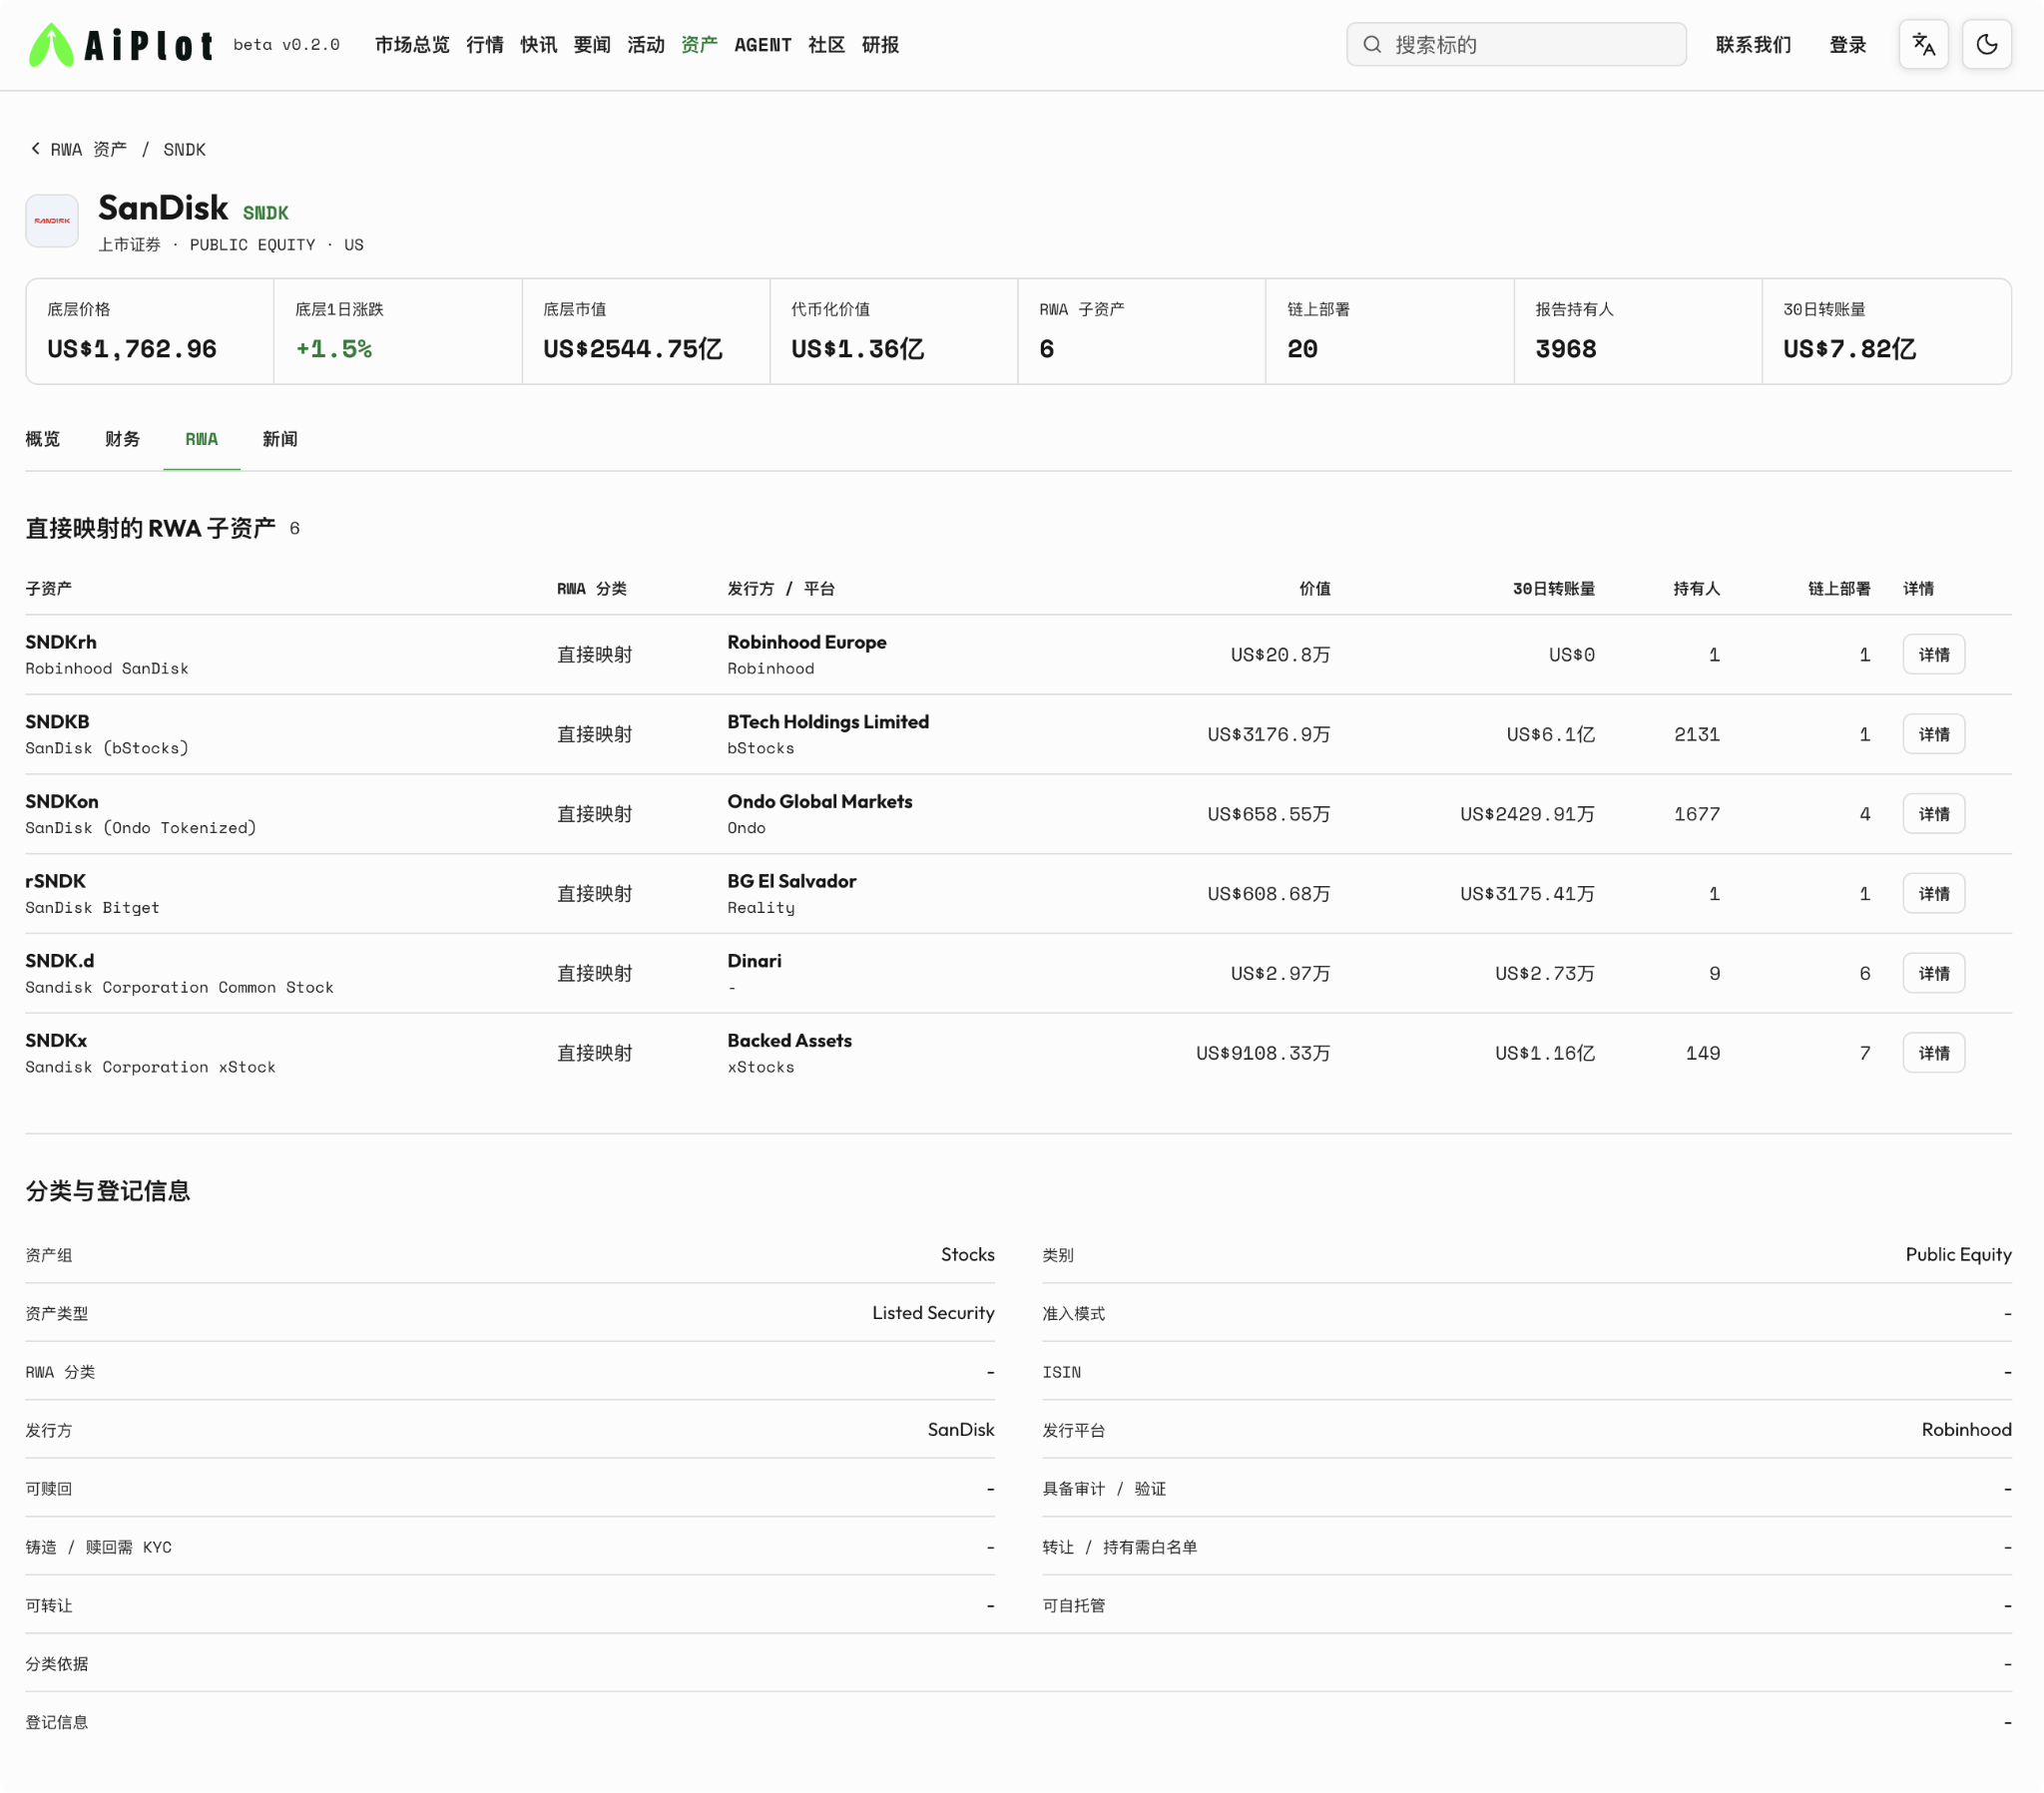2044x1793 pixels.
Task: Open 行情 menu item
Action: tap(485, 45)
